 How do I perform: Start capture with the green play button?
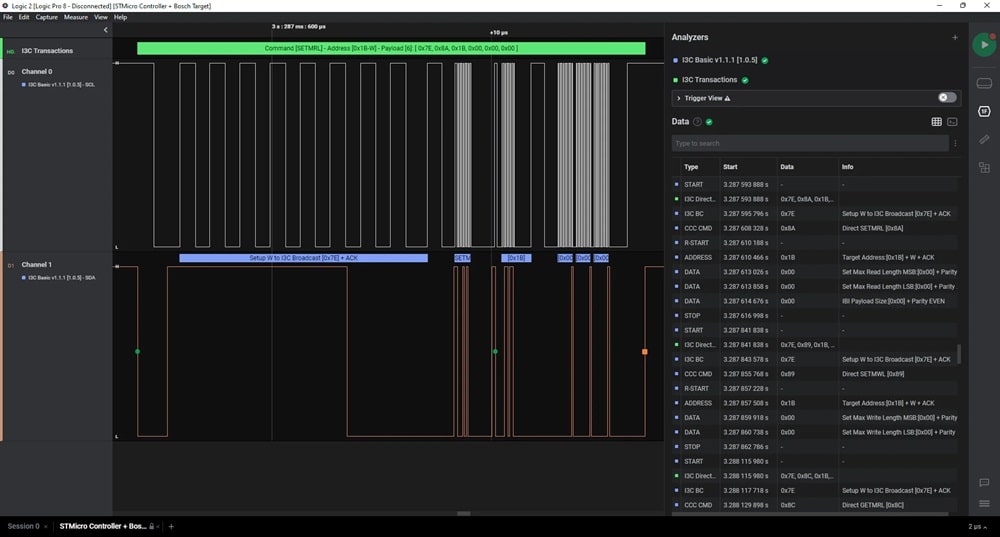pyautogui.click(x=984, y=45)
